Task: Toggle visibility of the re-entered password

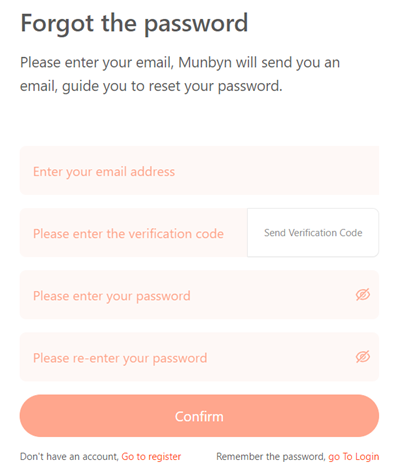Action: pyautogui.click(x=363, y=357)
